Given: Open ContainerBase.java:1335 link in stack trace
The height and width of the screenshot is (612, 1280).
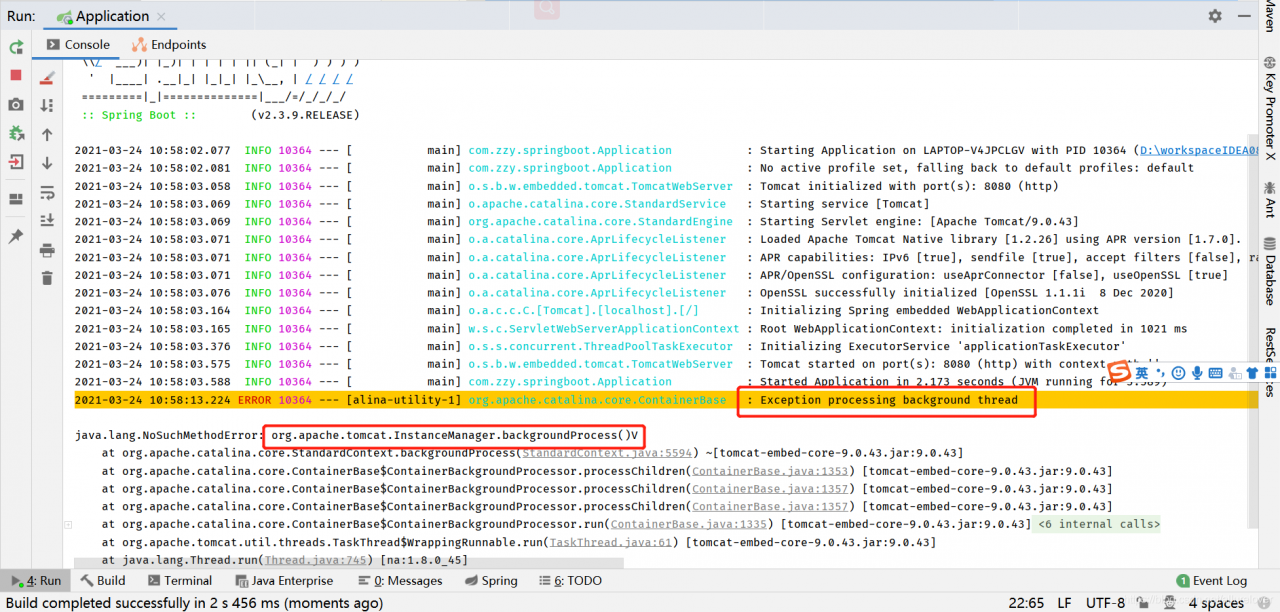Looking at the screenshot, I should pos(689,524).
